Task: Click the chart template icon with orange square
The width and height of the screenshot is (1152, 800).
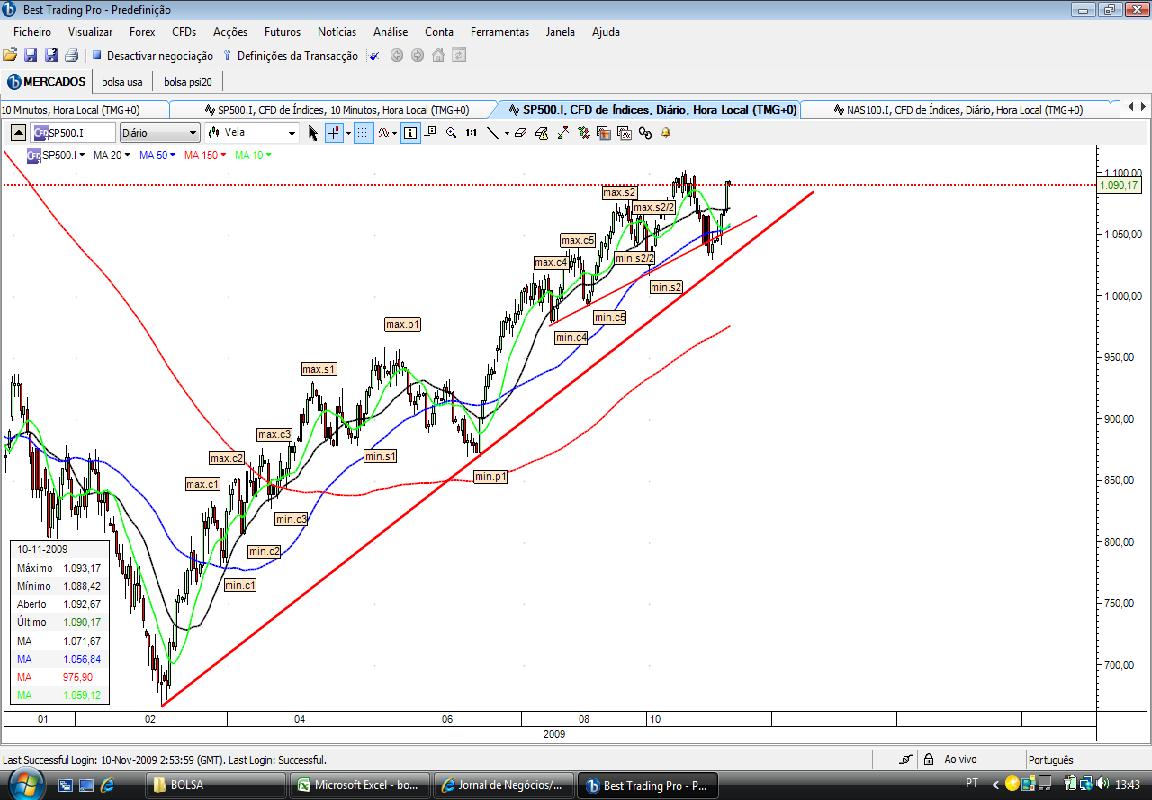Action: pos(604,133)
